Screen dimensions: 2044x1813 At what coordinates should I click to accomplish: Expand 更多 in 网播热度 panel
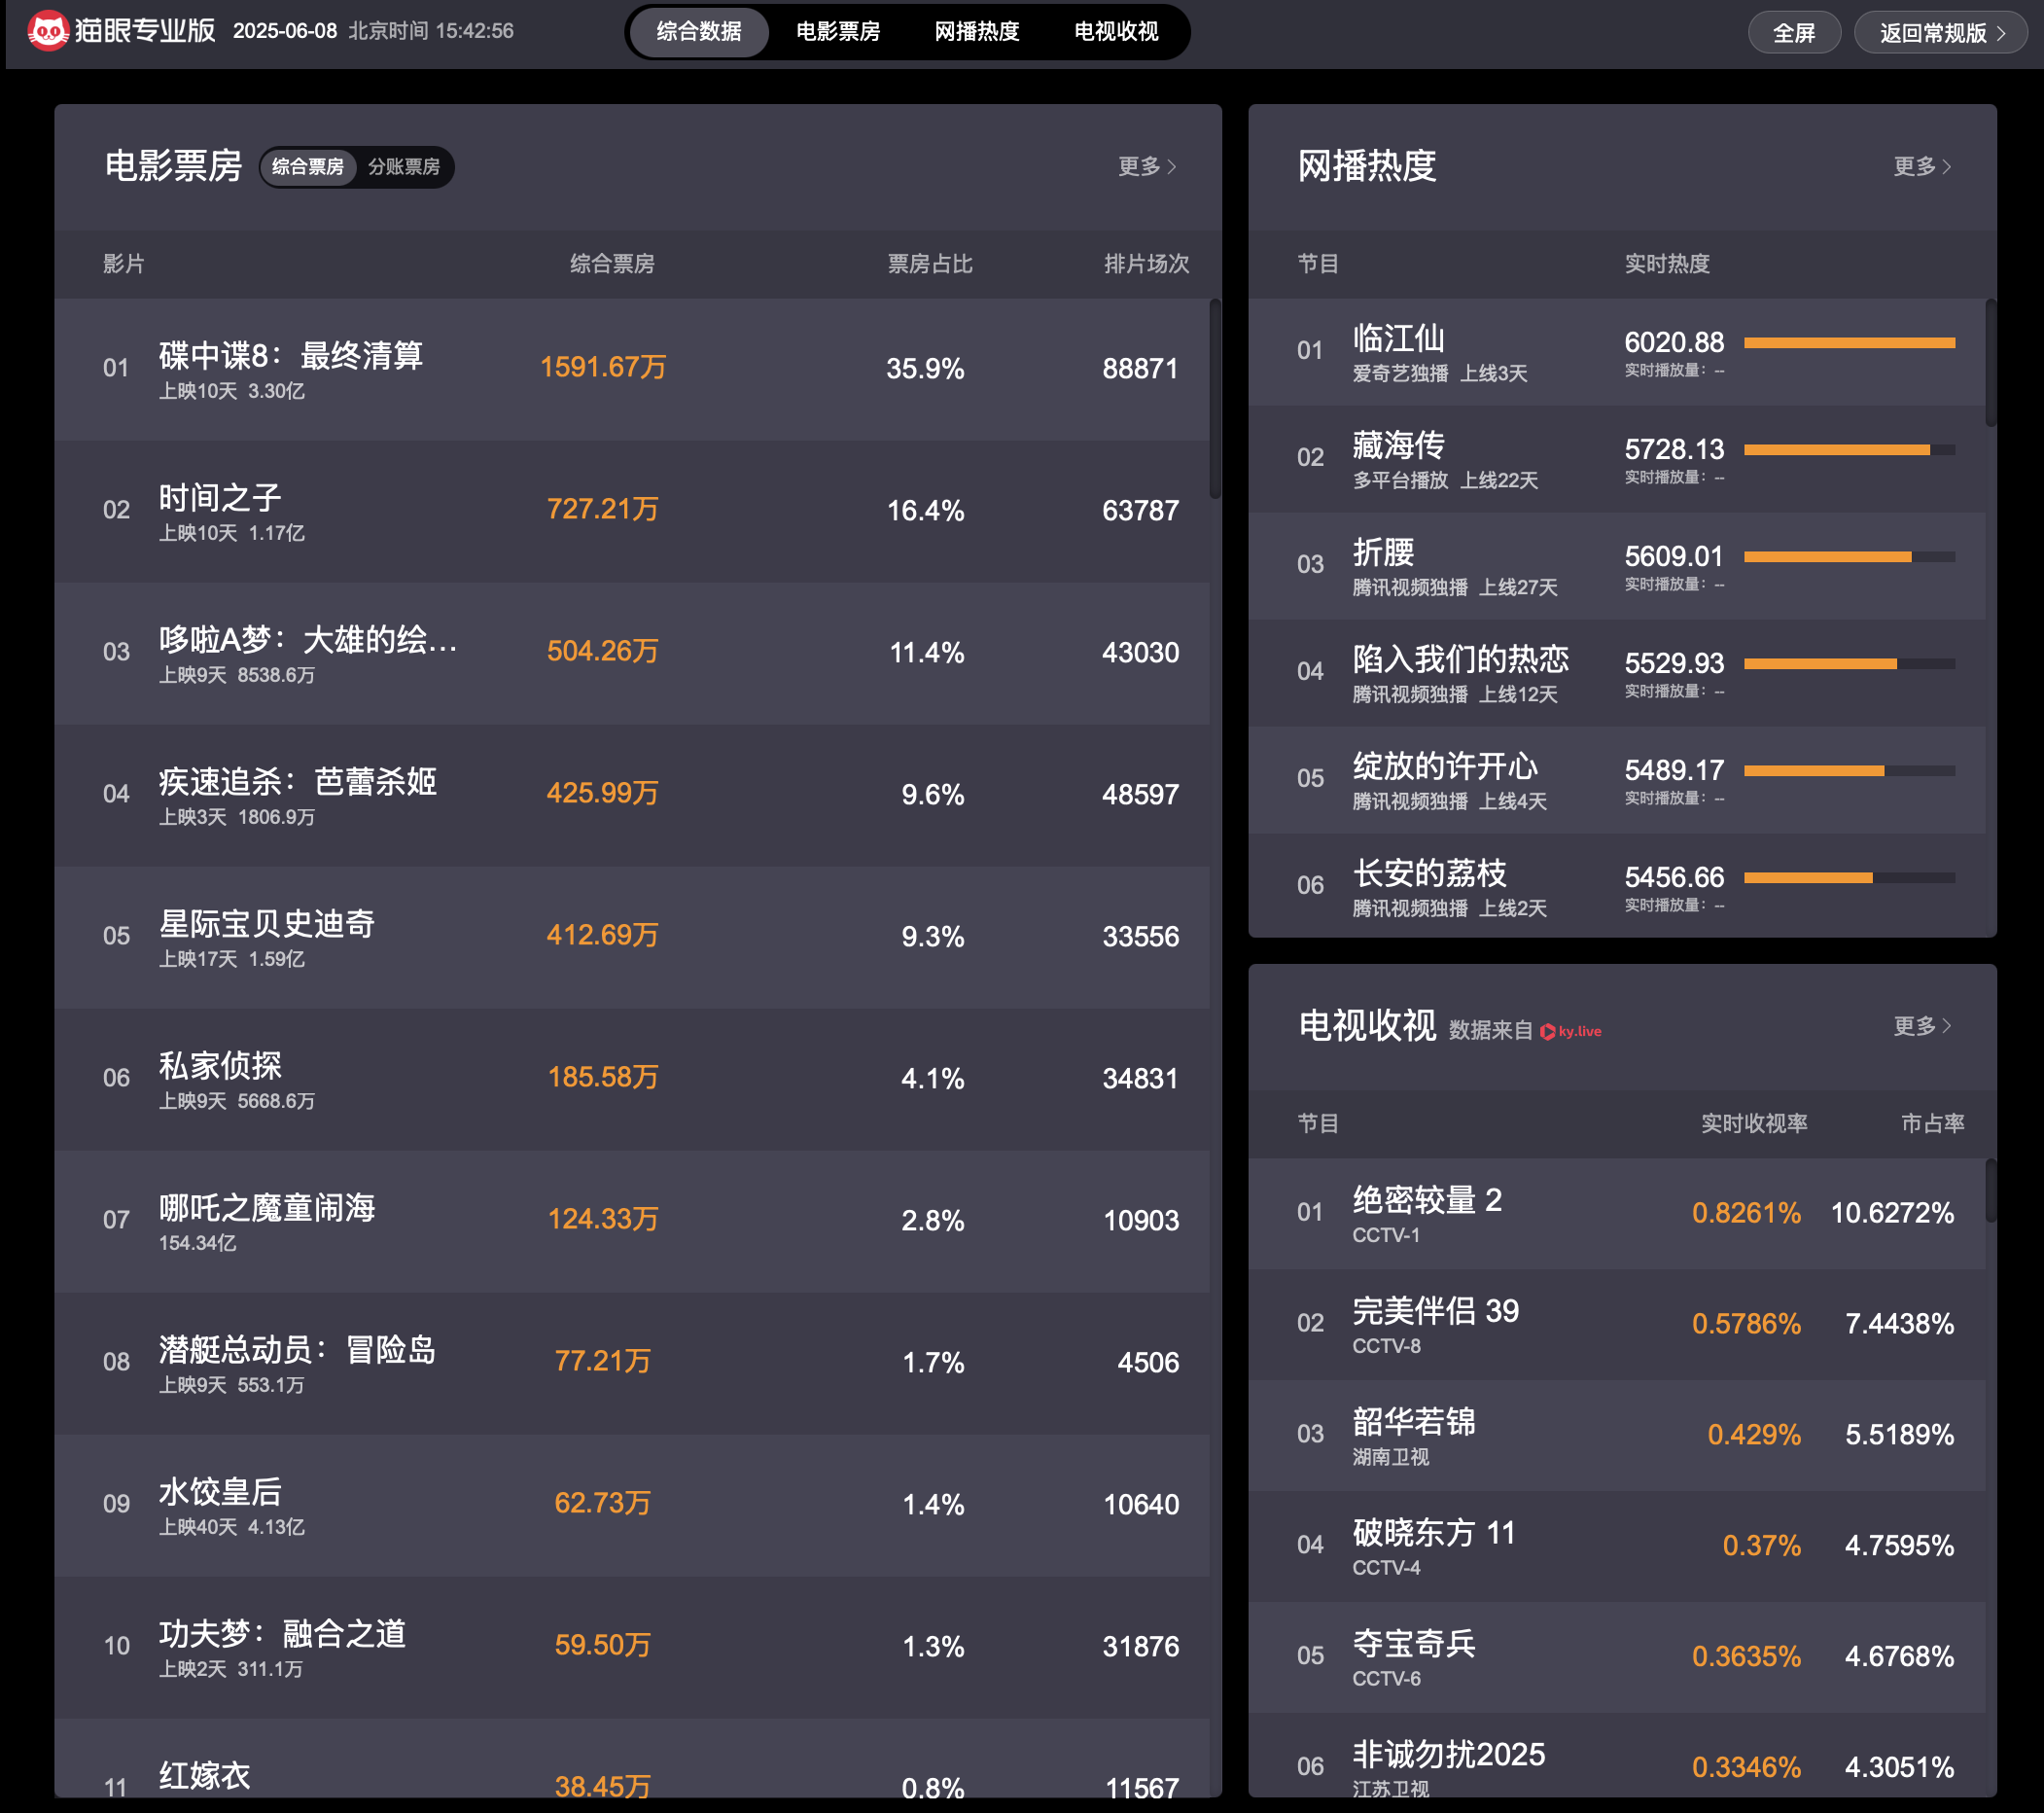[1921, 166]
